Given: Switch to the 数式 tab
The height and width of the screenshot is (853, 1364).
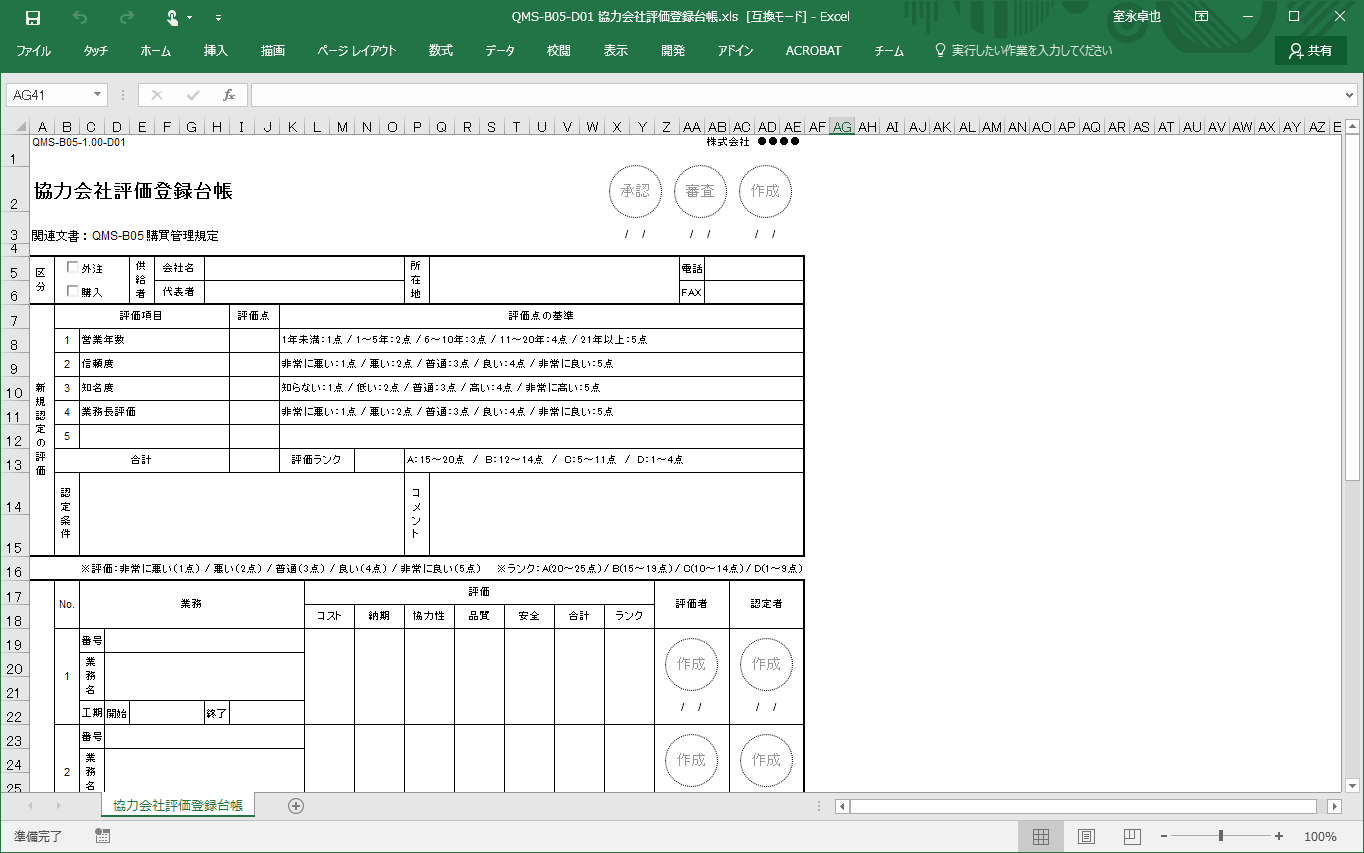Looking at the screenshot, I should pos(441,51).
